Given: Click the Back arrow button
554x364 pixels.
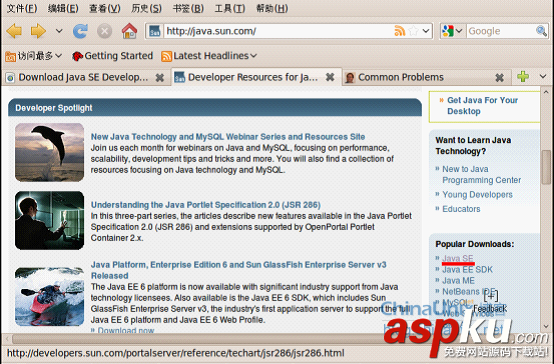Looking at the screenshot, I should 14,31.
